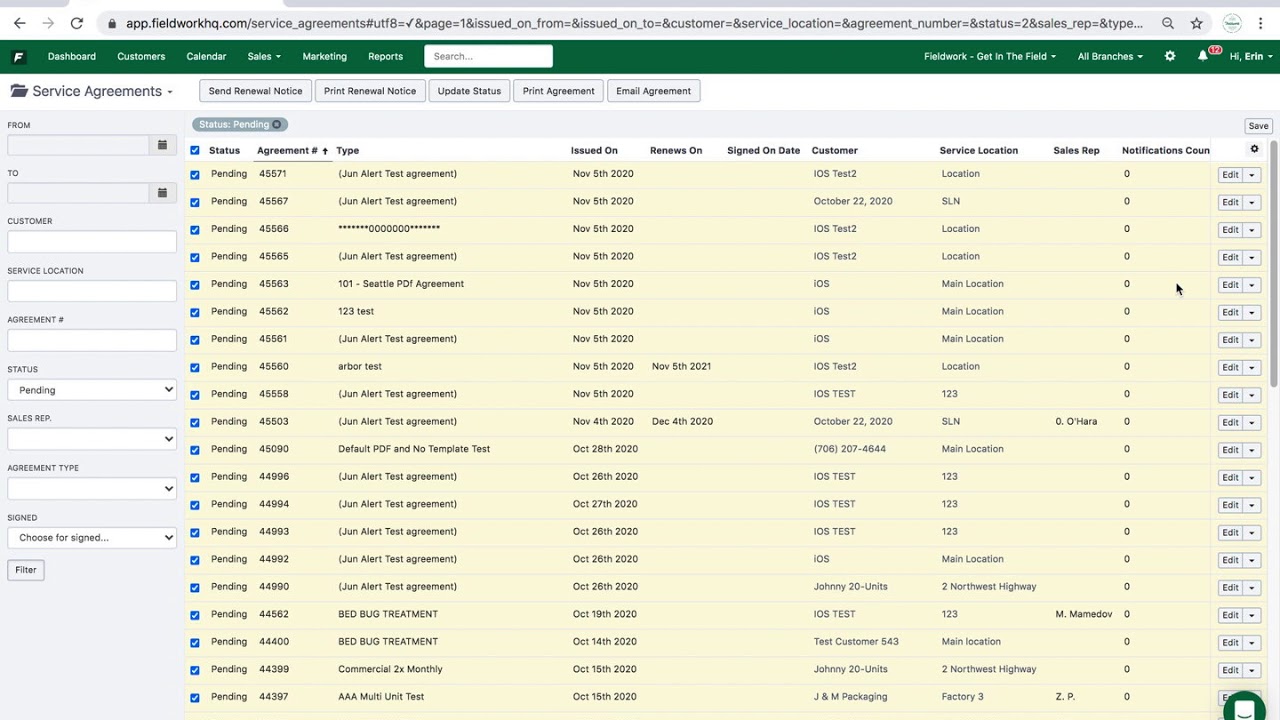Image resolution: width=1280 pixels, height=720 pixels.
Task: Click the SERVICE LOCATION filter input field
Action: pos(92,291)
